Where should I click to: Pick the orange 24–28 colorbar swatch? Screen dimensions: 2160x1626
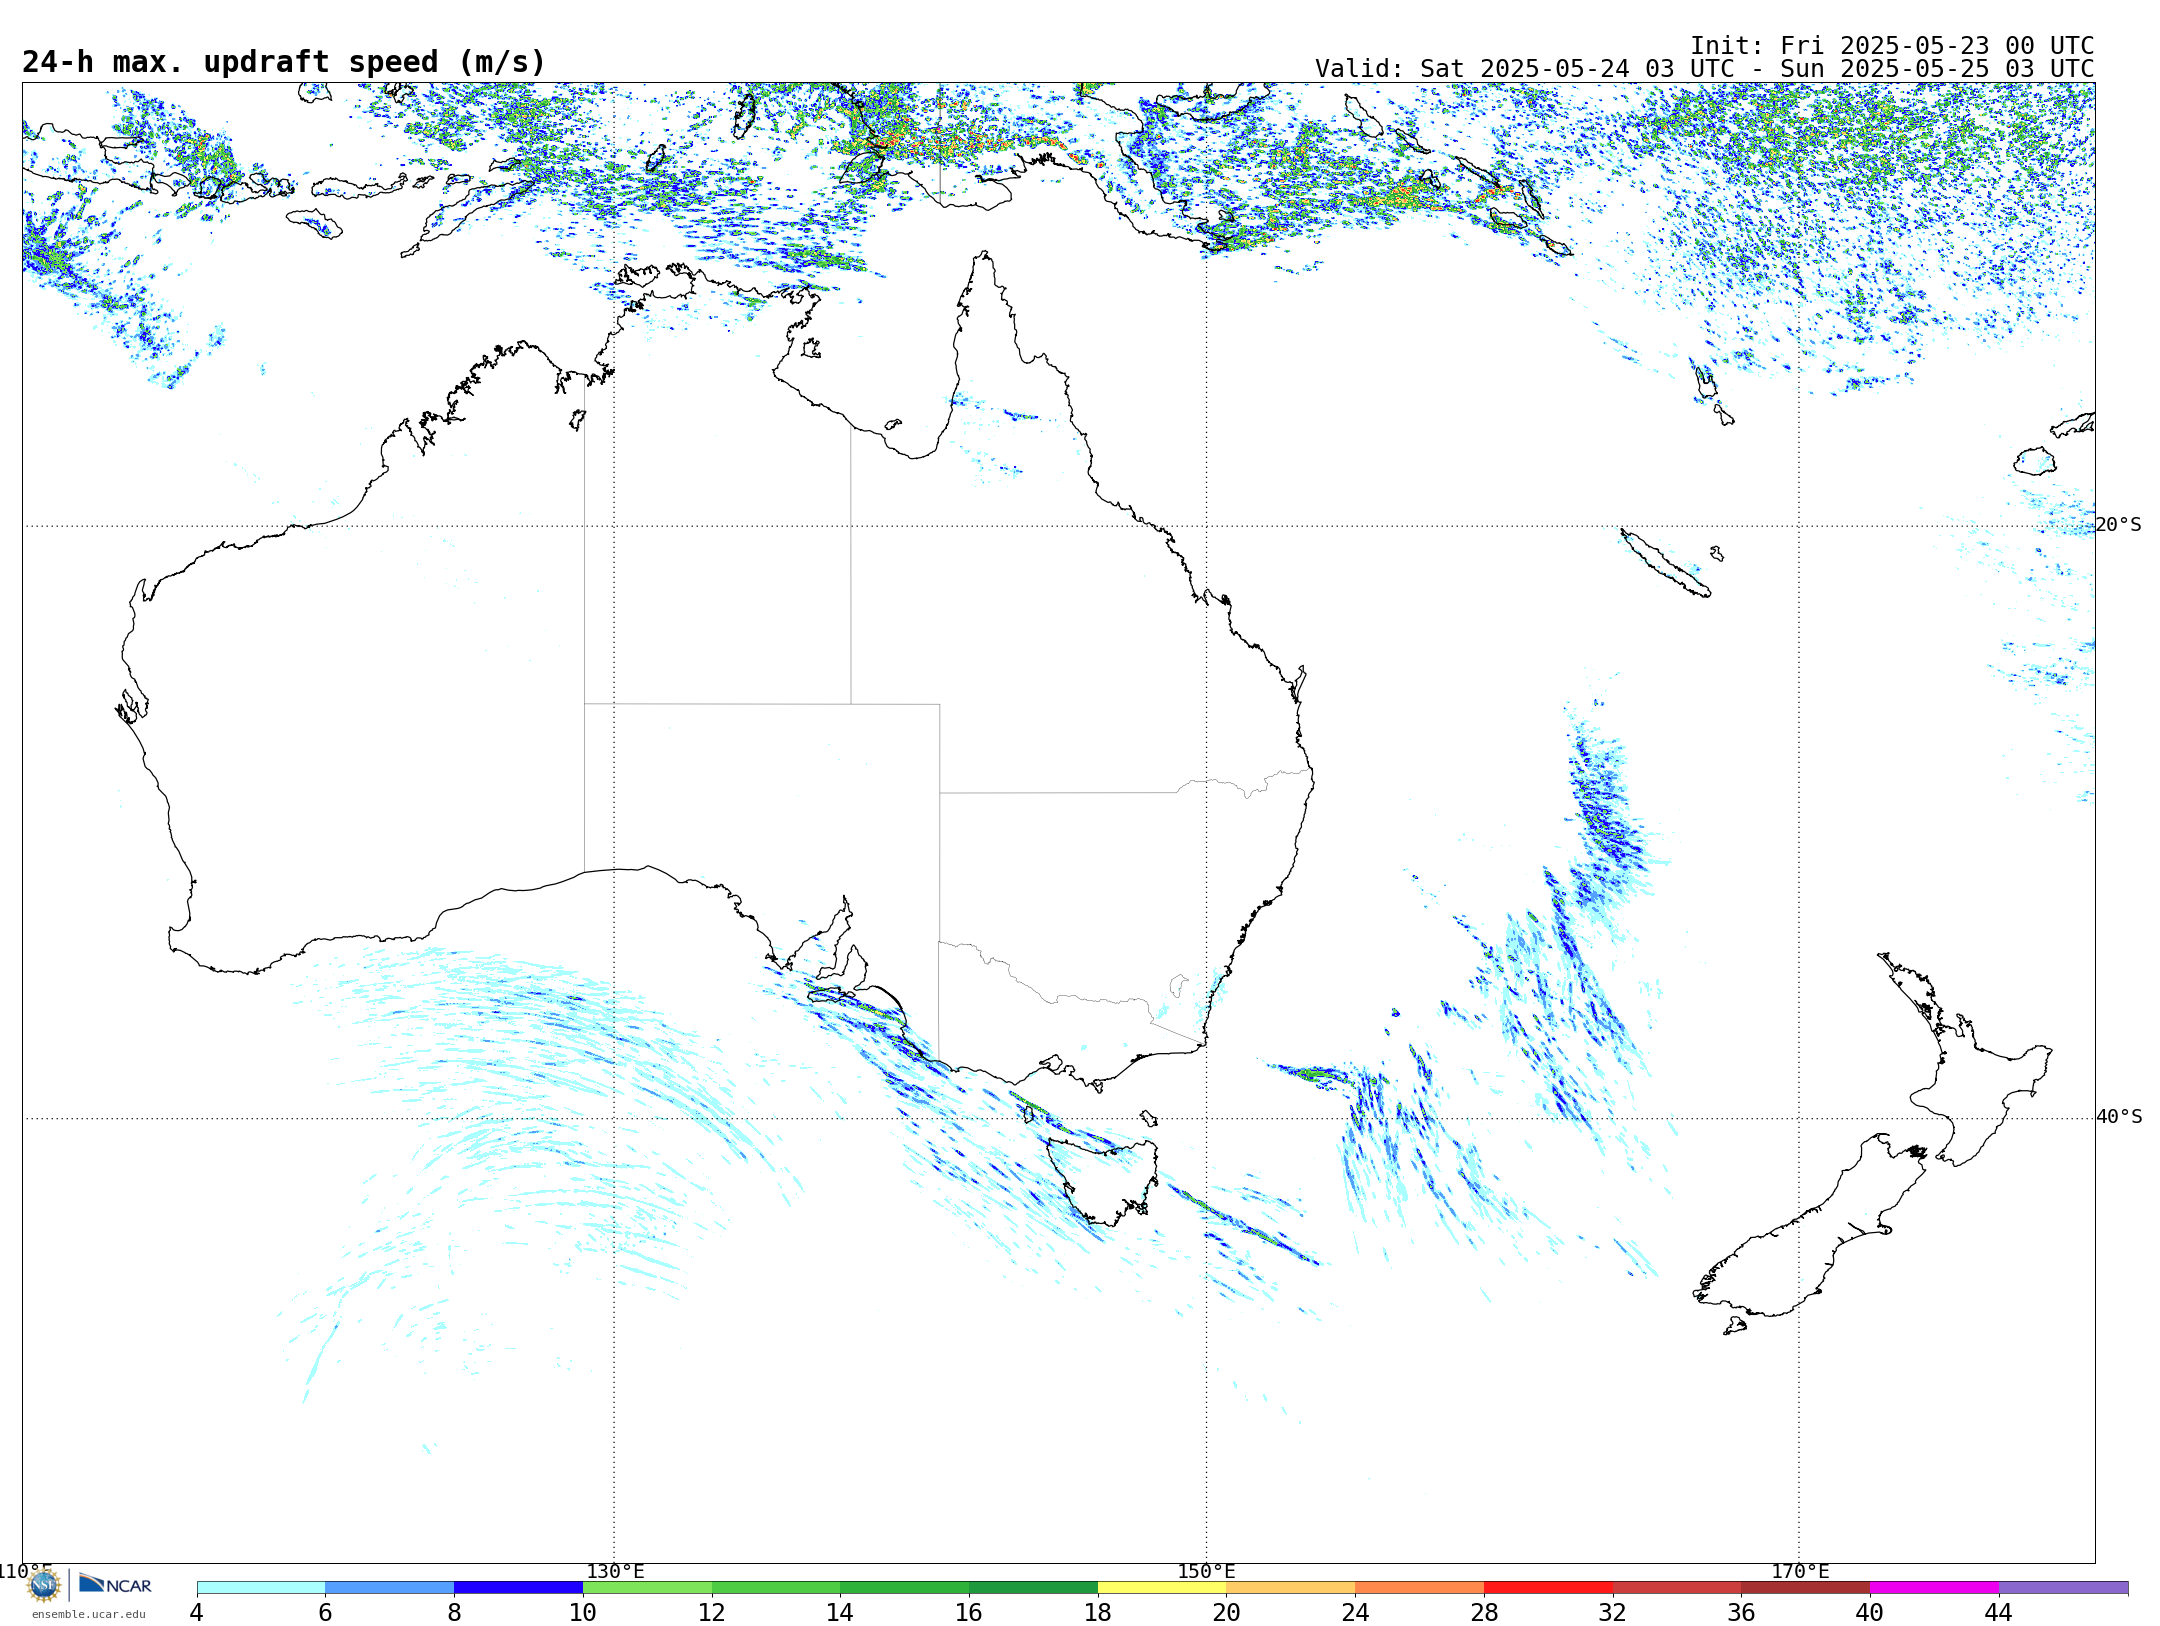click(1420, 1588)
